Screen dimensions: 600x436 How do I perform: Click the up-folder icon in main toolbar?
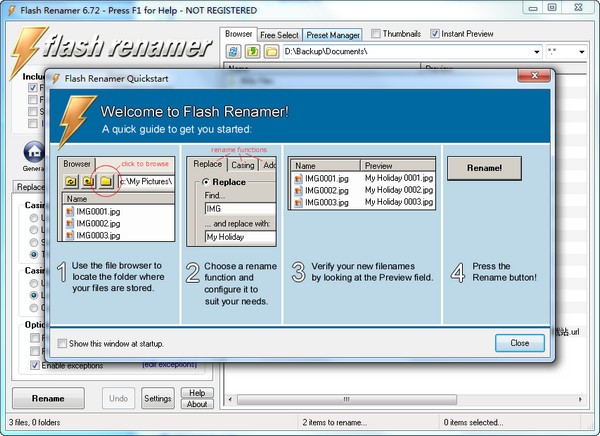pyautogui.click(x=252, y=51)
